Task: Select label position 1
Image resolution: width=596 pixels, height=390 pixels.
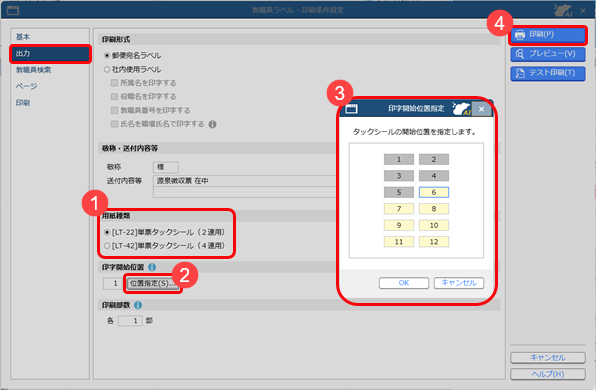Action: [x=399, y=159]
